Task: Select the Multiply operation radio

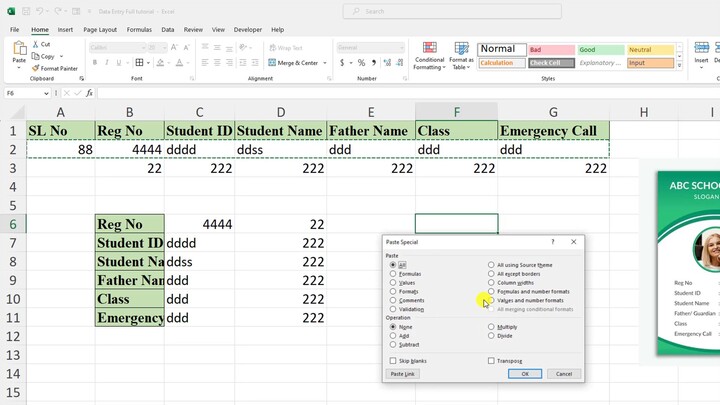Action: (x=491, y=326)
